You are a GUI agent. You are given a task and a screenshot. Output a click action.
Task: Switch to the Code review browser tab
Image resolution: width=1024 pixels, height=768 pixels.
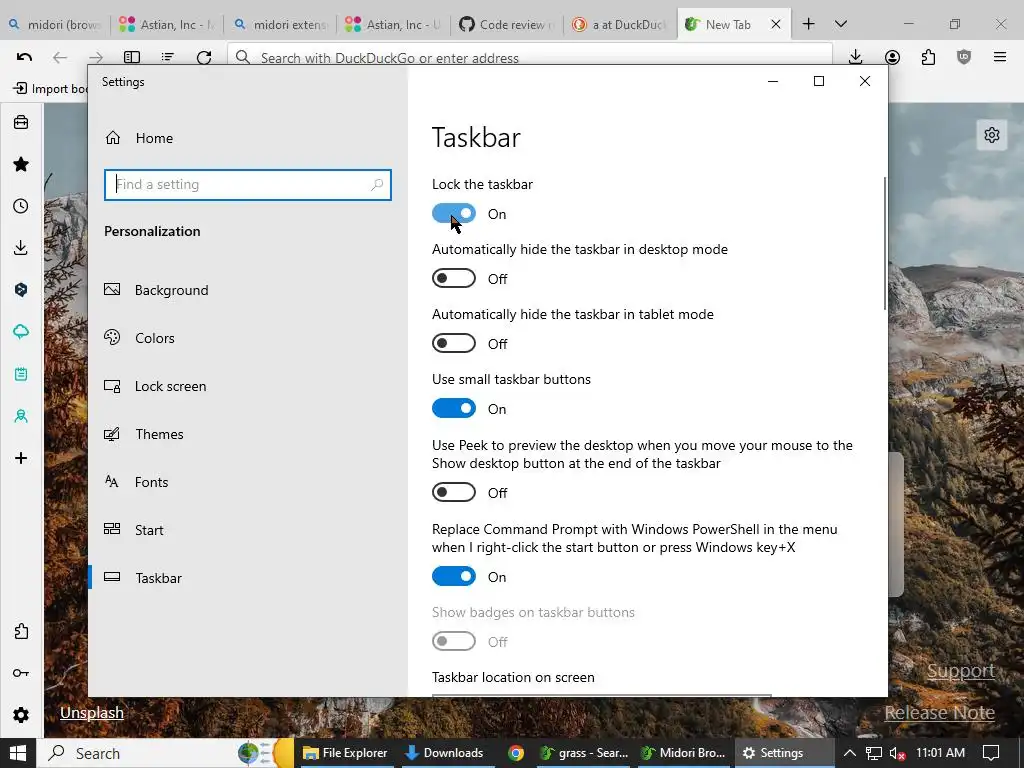coord(507,24)
